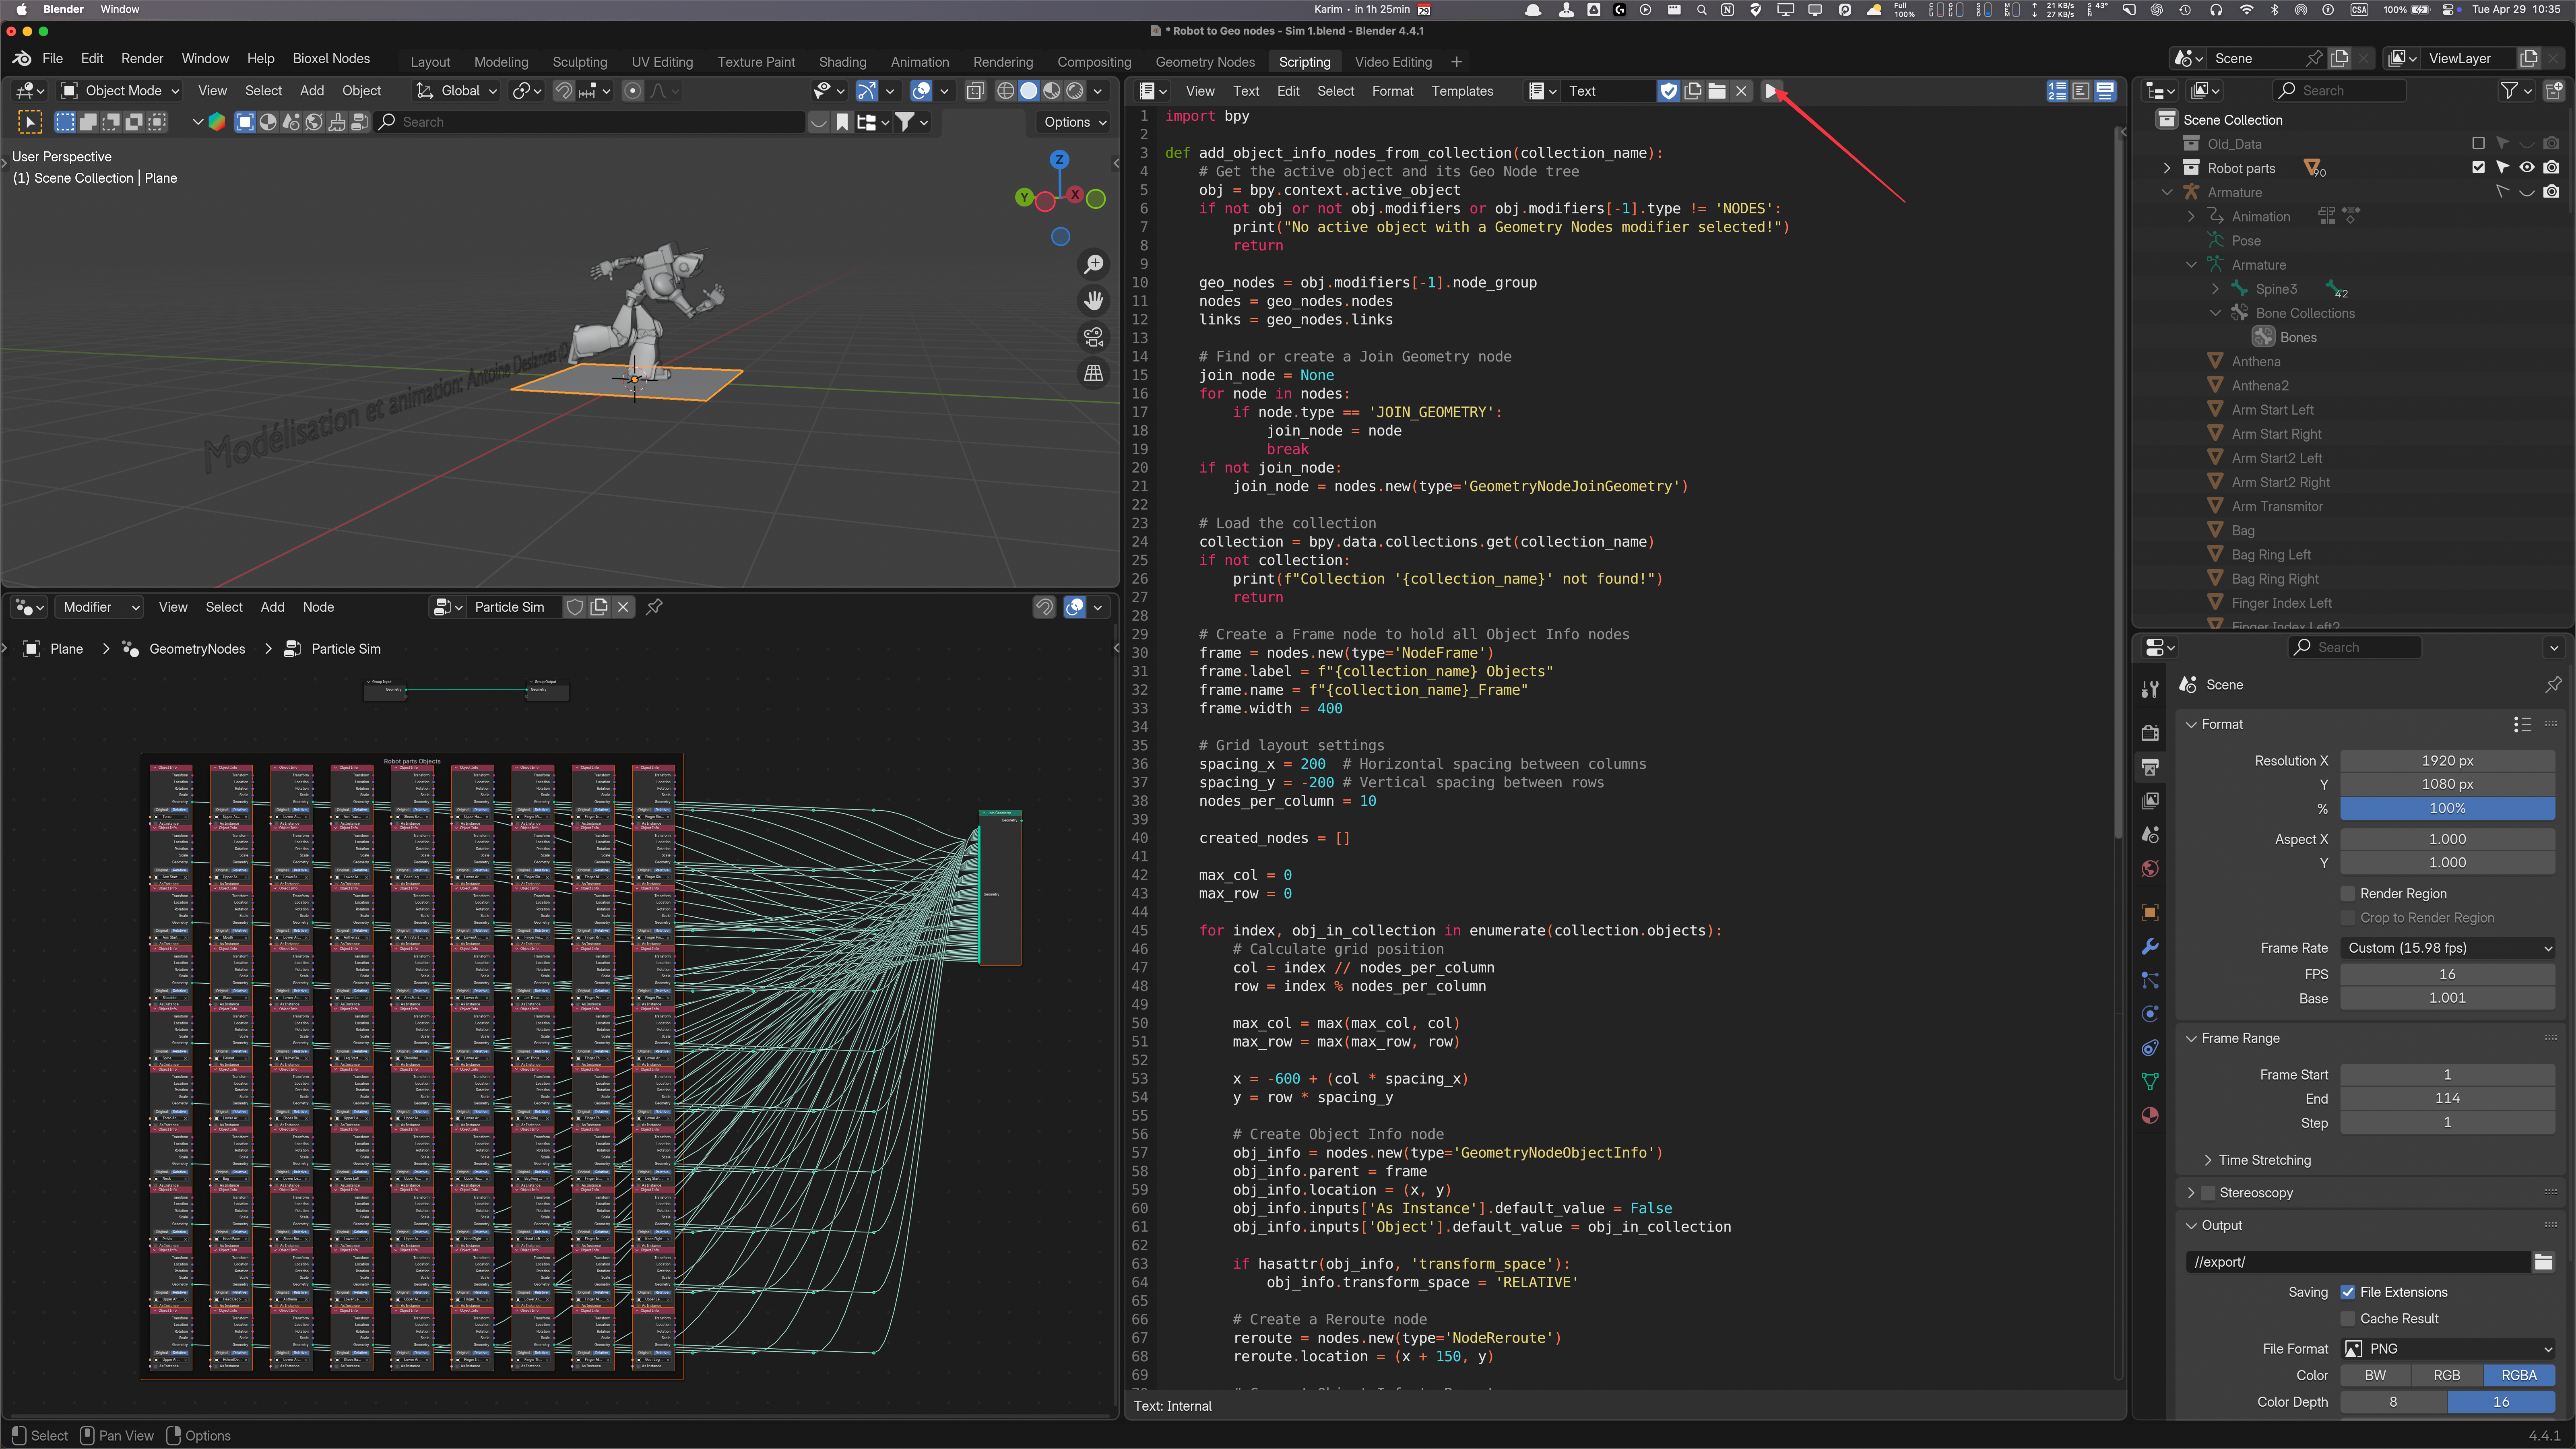The image size is (2576, 1449).
Task: Open the Object properties tab
Action: pyautogui.click(x=2150, y=912)
